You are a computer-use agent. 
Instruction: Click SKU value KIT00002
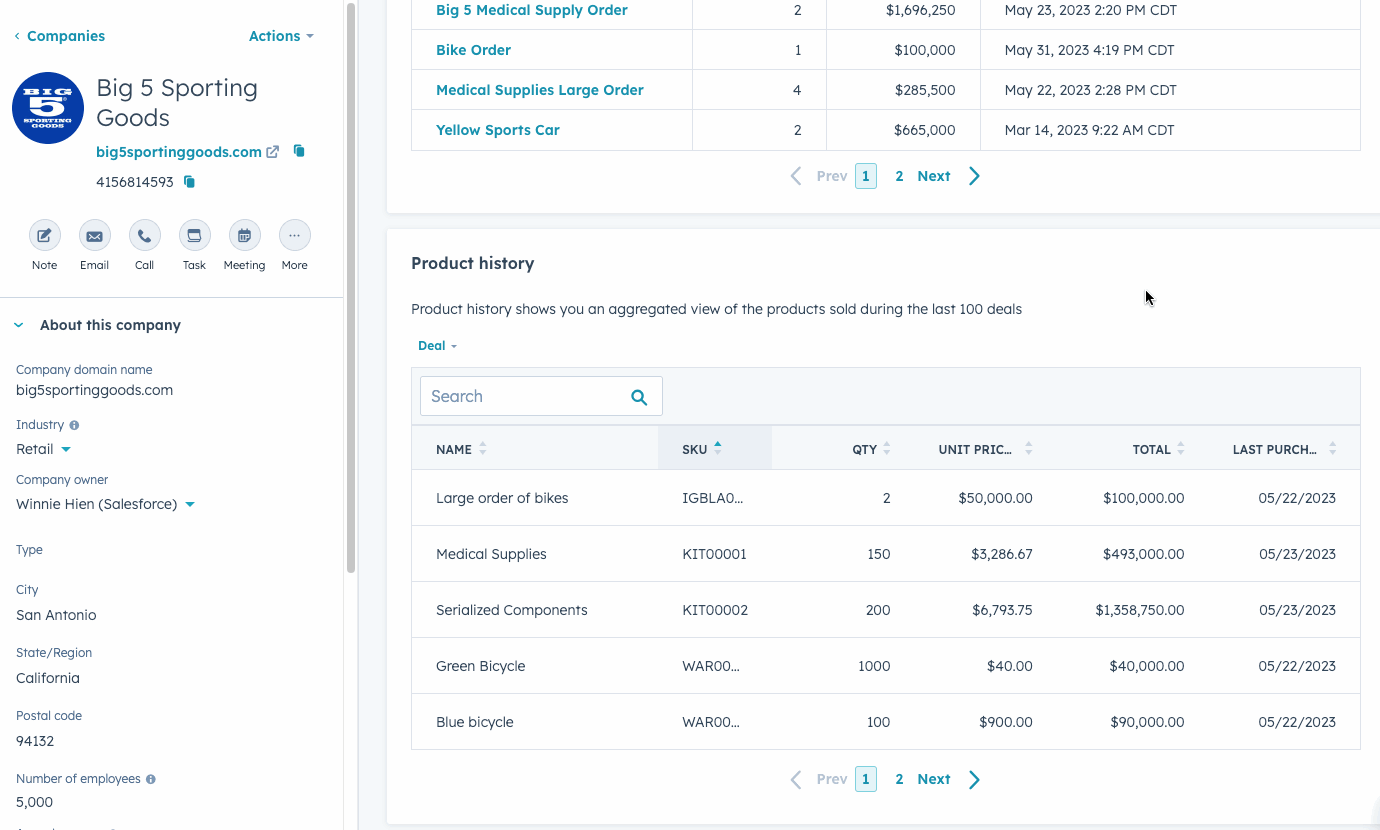tap(715, 610)
